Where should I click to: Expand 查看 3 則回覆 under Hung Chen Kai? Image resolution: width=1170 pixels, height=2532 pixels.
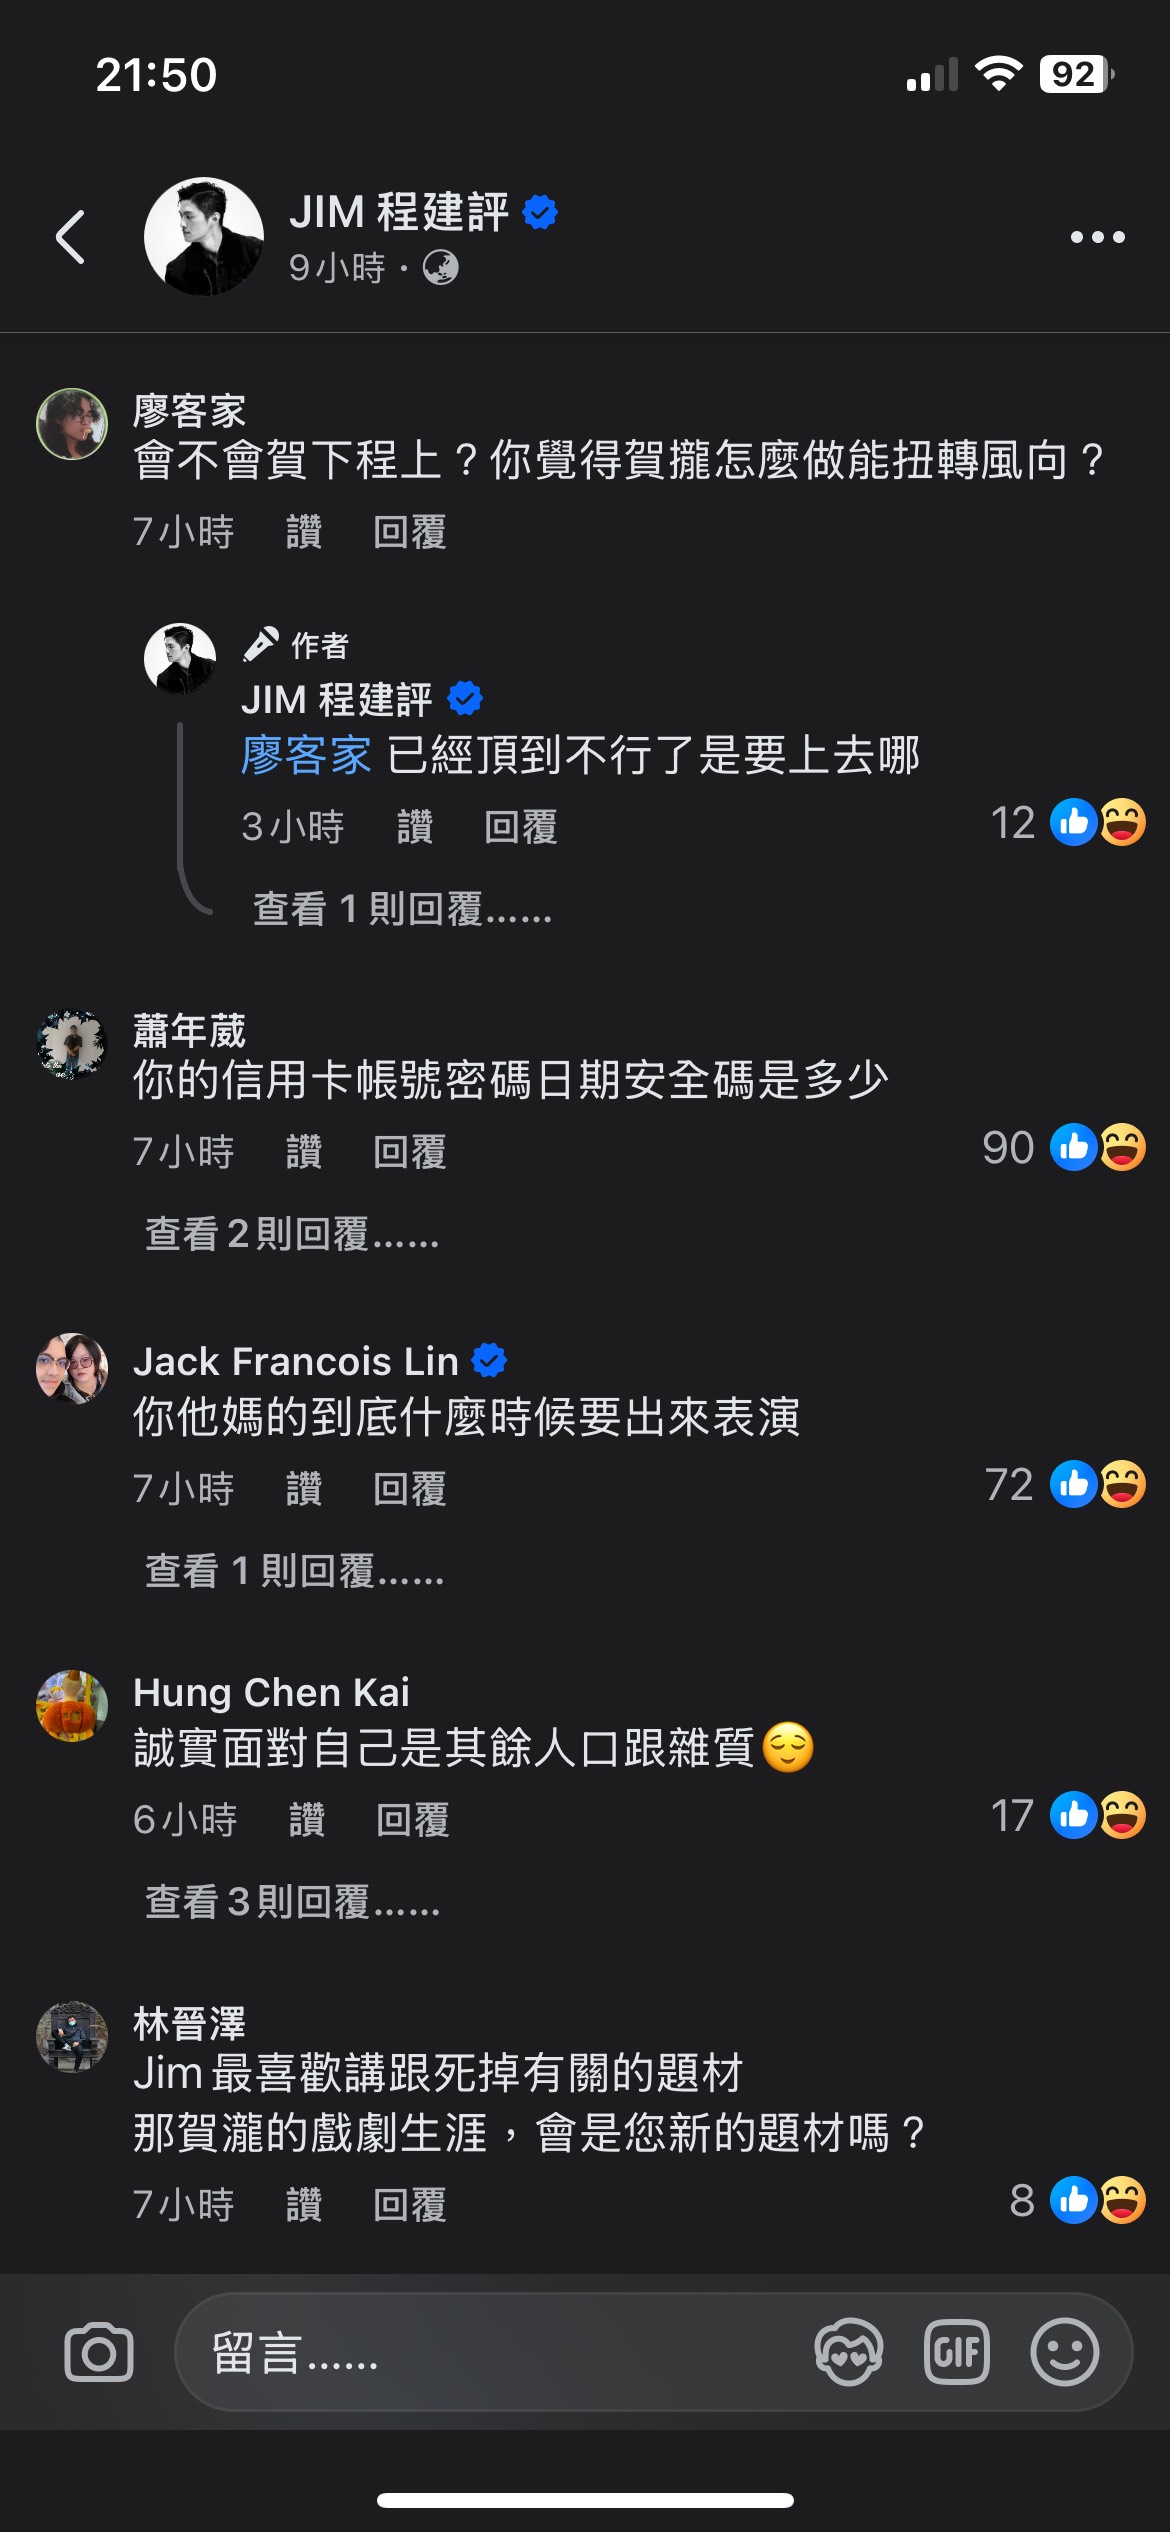point(292,1902)
